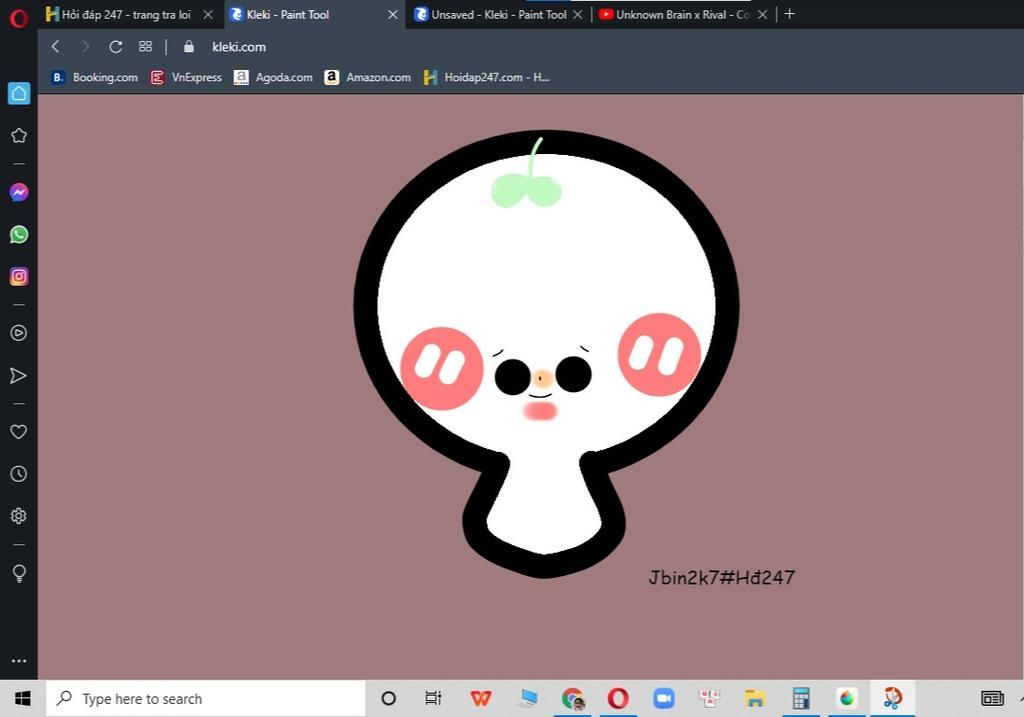Screen dimensions: 1024x717
Task: Open History clock icon in sidebar
Action: pyautogui.click(x=19, y=473)
